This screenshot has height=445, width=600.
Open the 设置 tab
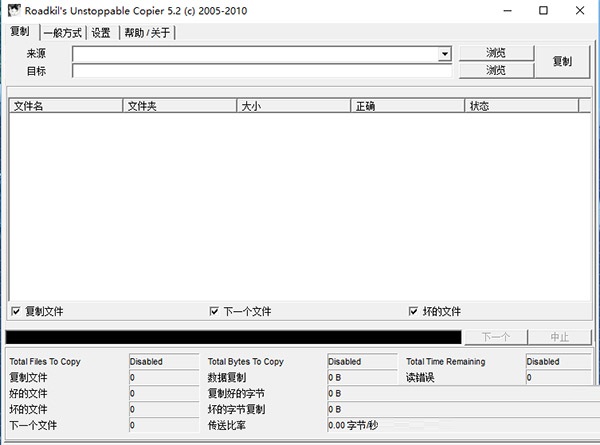click(101, 32)
